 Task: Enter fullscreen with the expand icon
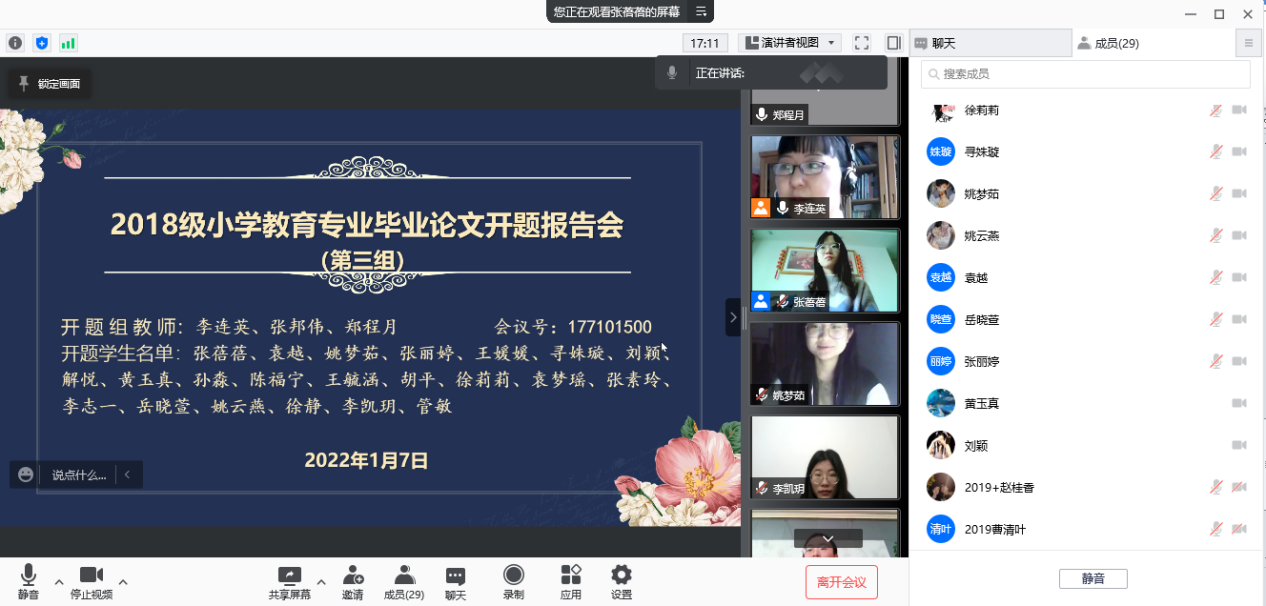click(862, 43)
